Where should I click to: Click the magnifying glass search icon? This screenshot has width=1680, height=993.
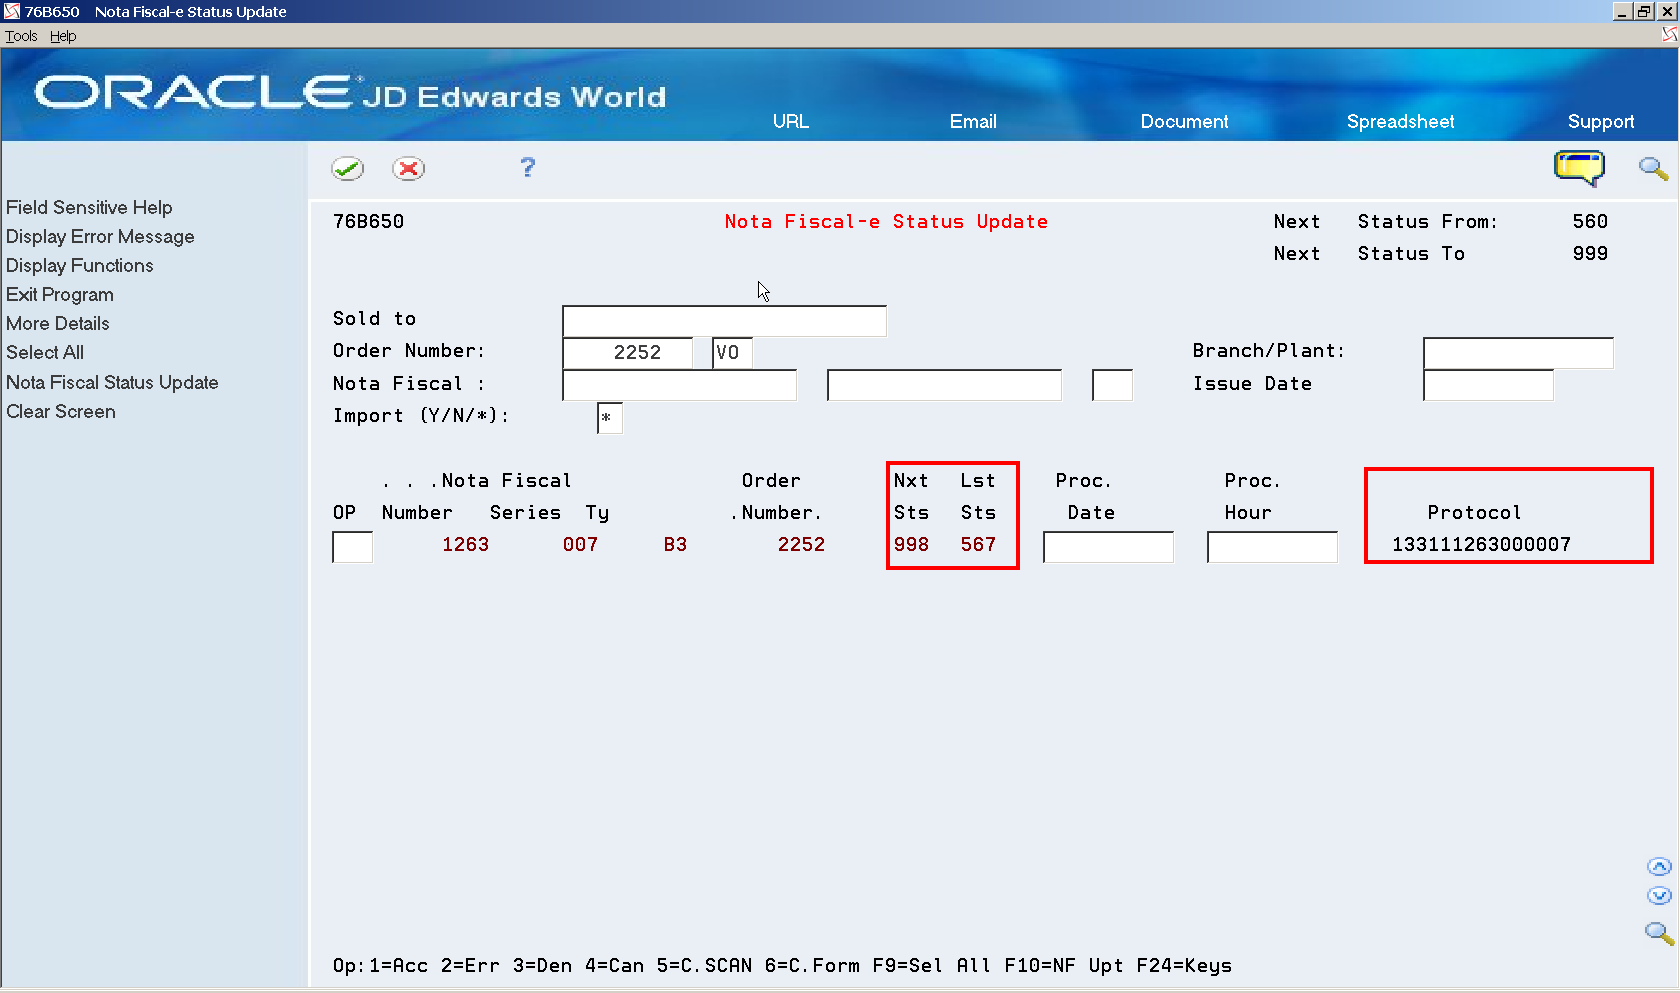pyautogui.click(x=1652, y=168)
